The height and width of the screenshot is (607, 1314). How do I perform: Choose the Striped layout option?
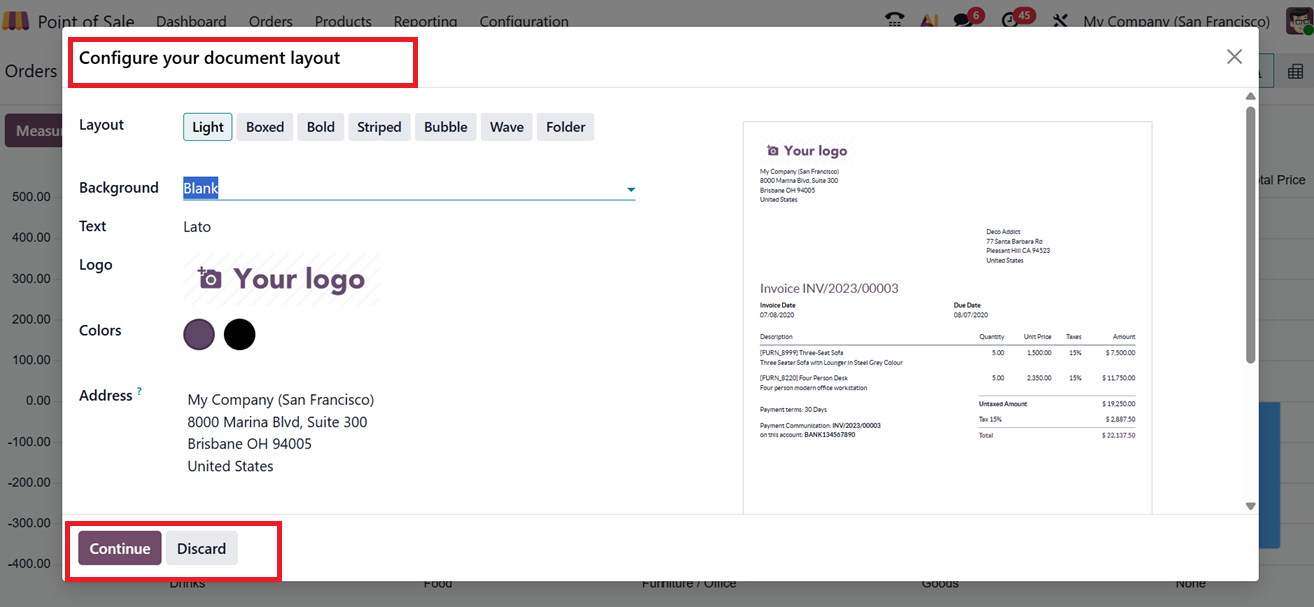pyautogui.click(x=379, y=127)
